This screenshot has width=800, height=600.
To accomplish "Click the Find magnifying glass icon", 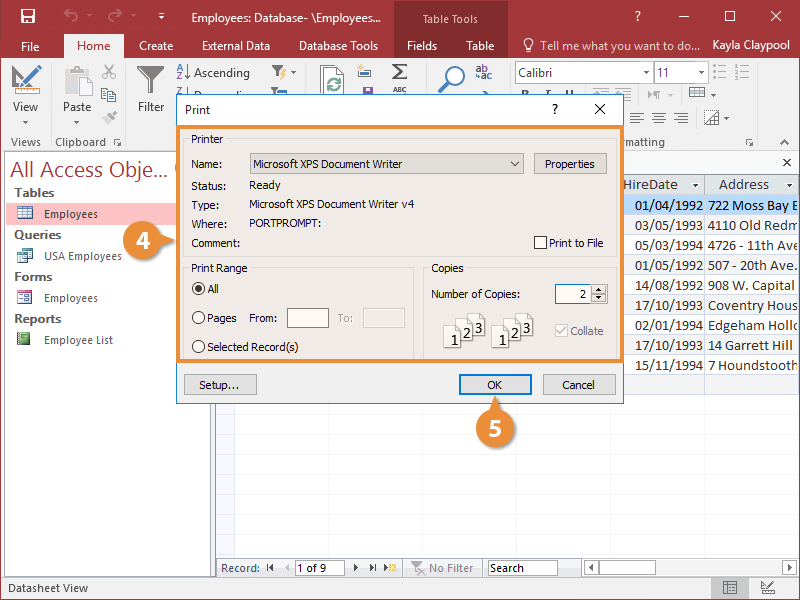I will (x=453, y=78).
